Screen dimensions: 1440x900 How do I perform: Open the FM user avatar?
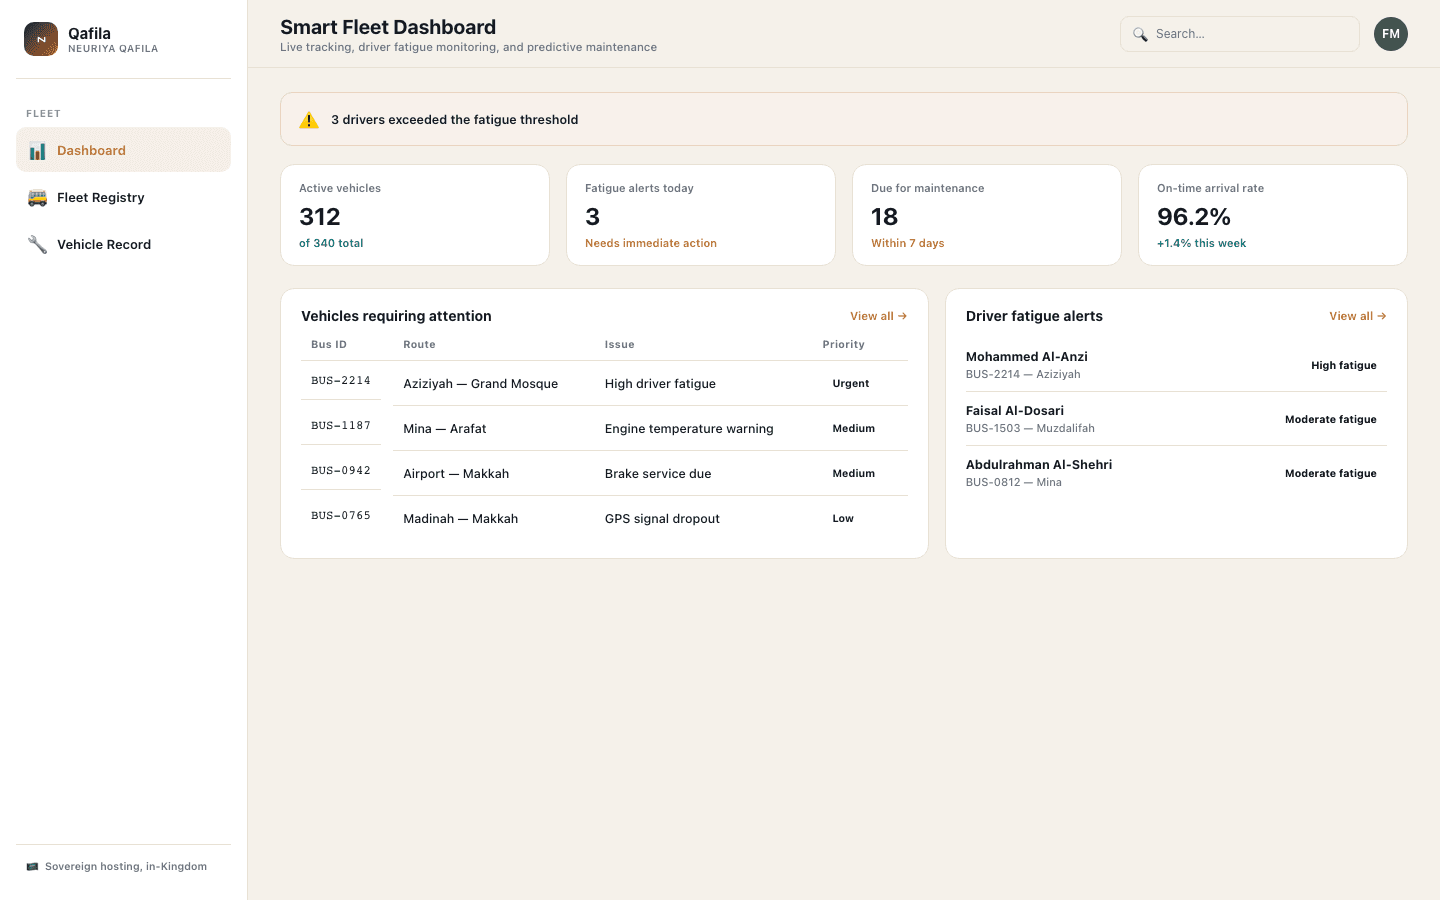1391,34
